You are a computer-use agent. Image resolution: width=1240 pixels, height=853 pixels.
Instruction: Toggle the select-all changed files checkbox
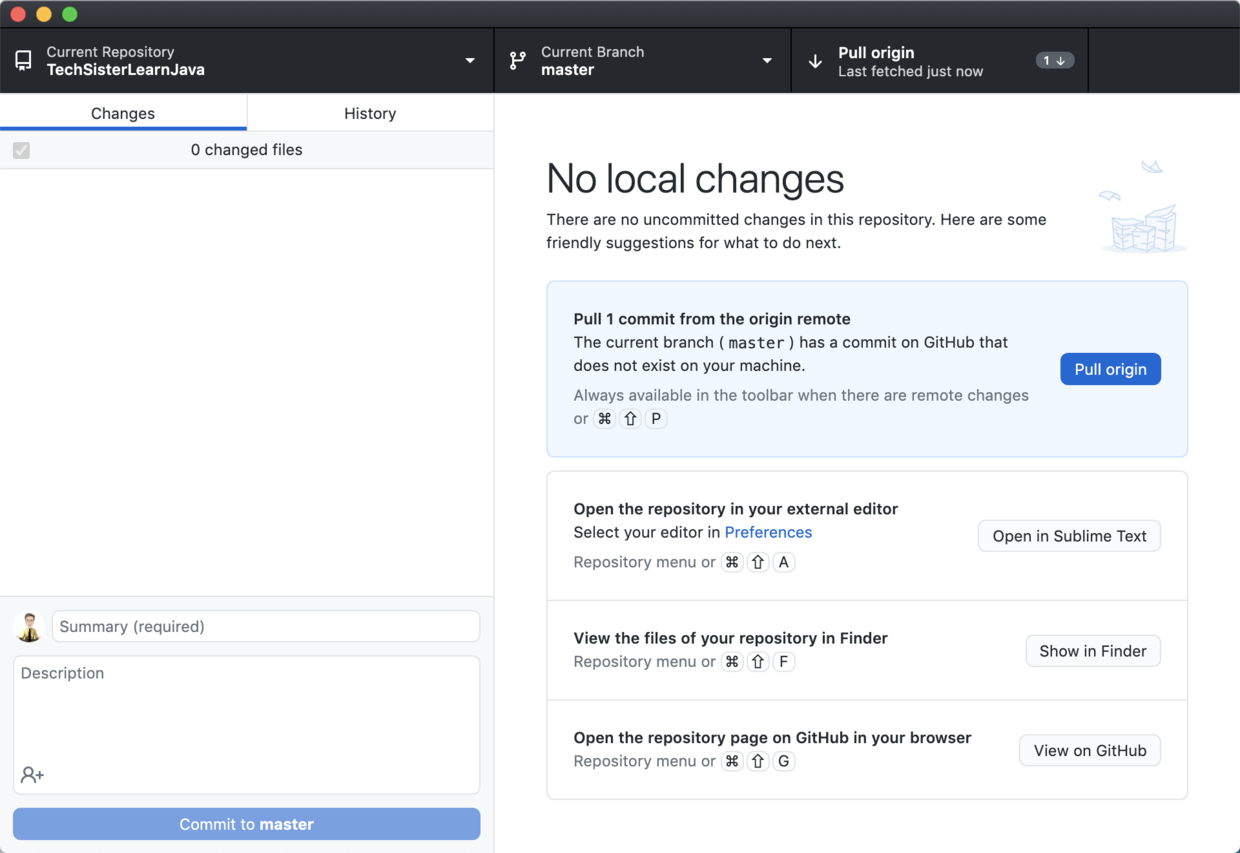21,150
